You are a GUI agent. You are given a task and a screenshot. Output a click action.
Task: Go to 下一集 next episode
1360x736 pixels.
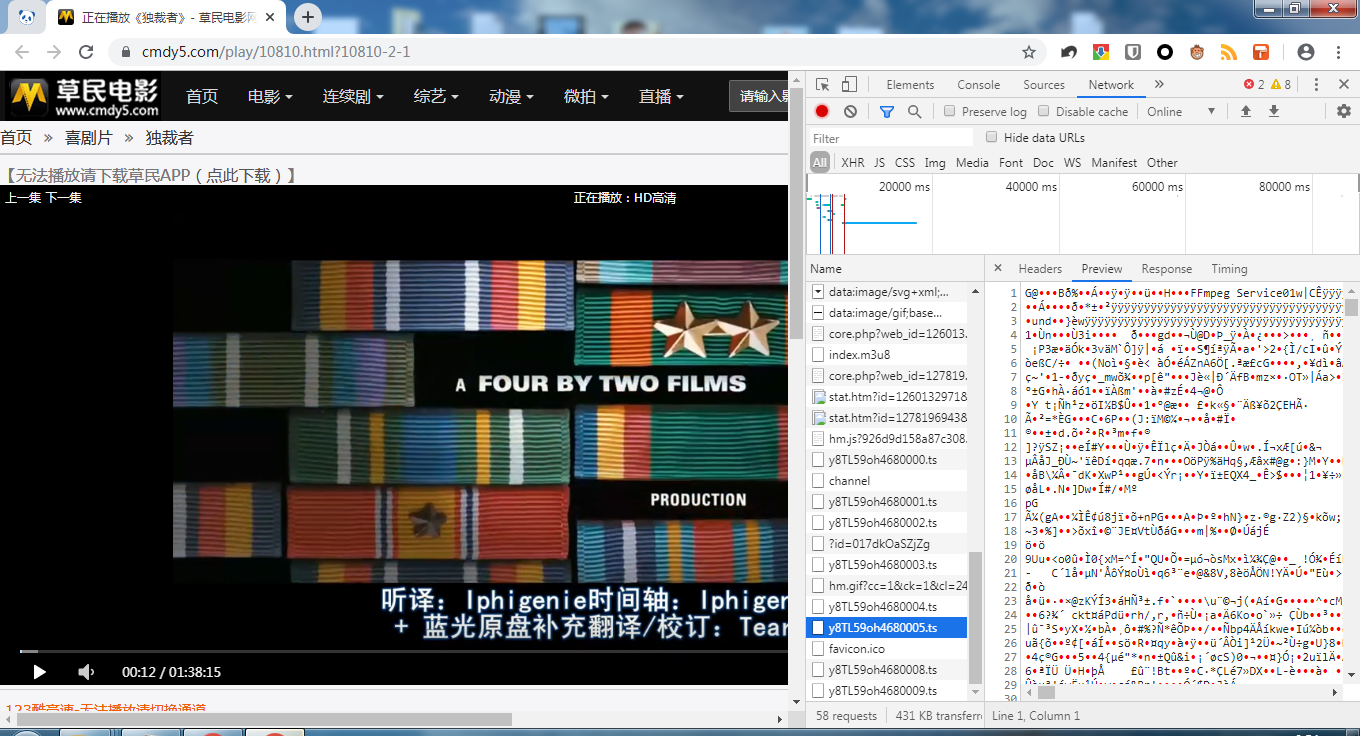tap(63, 198)
